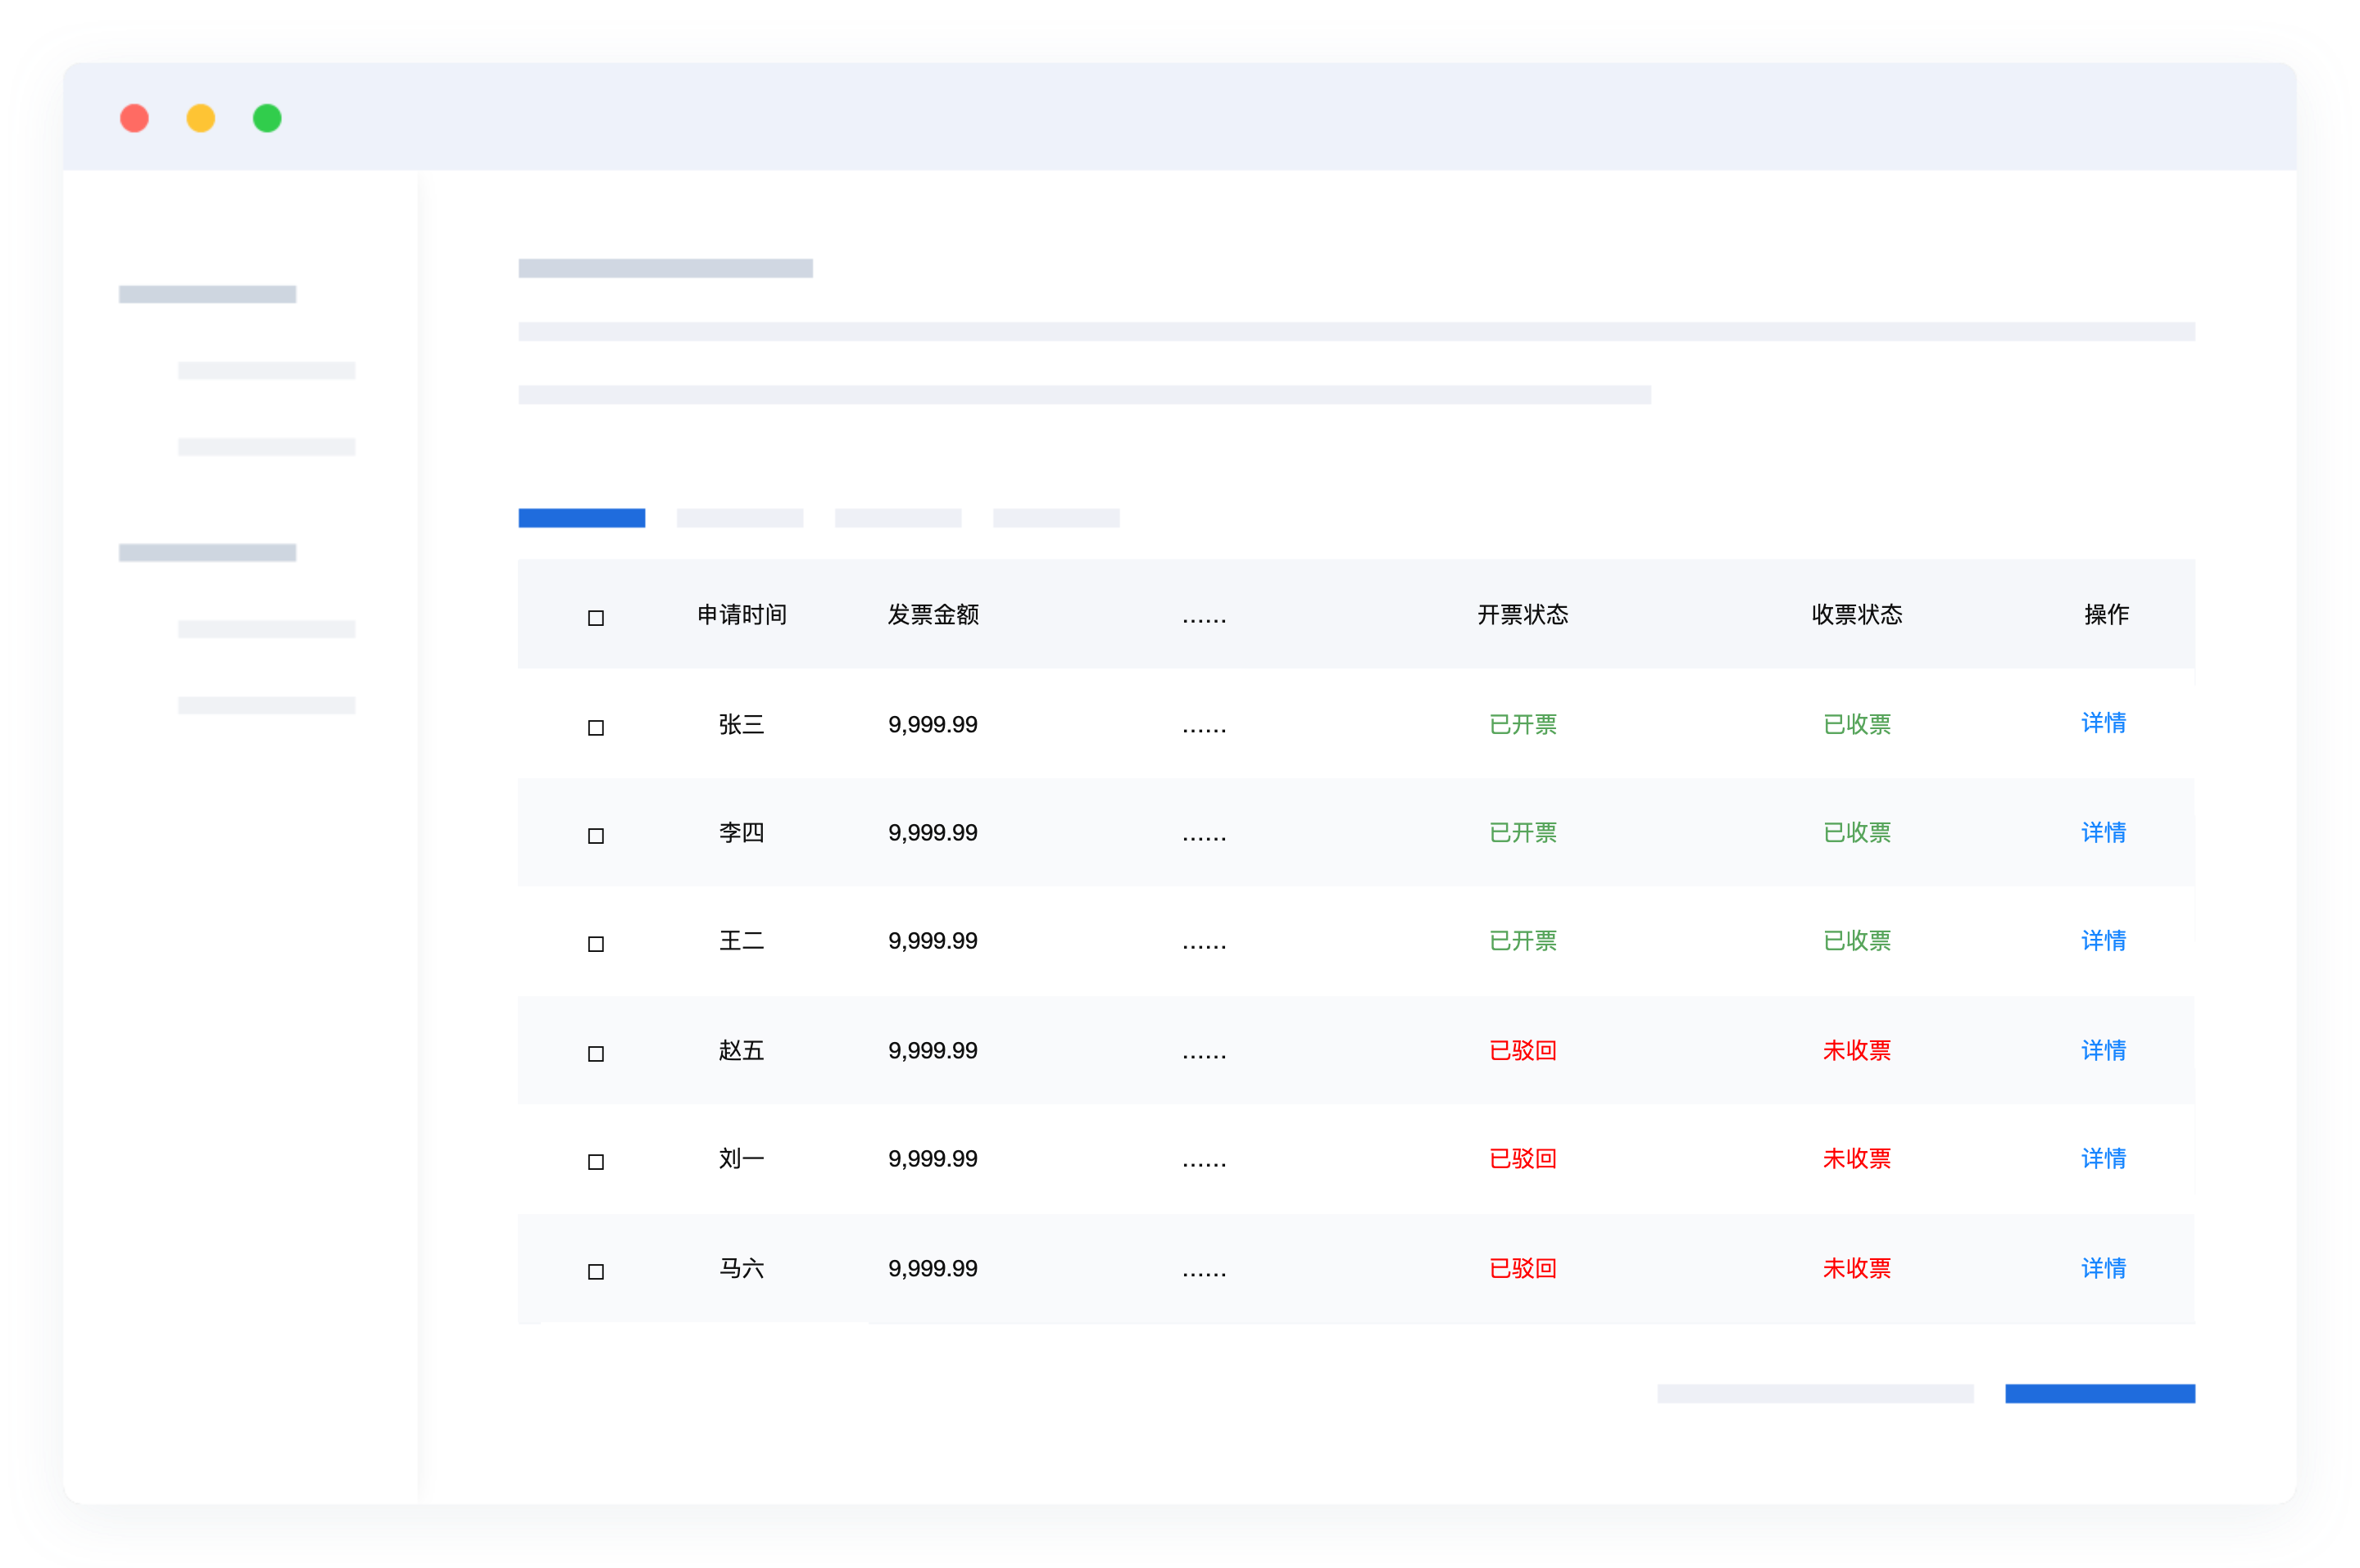Check the 马六 row checkbox
The image size is (2360, 1568).
[x=595, y=1271]
